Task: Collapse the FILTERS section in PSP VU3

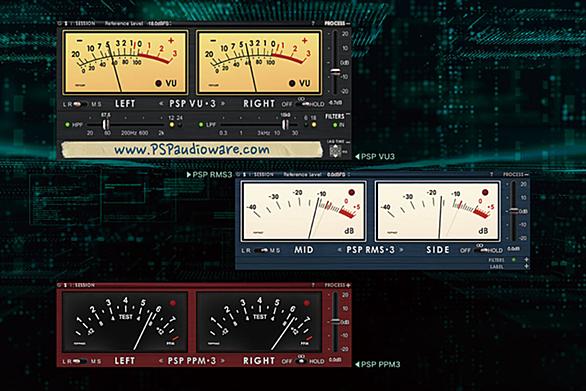Action: click(x=348, y=114)
